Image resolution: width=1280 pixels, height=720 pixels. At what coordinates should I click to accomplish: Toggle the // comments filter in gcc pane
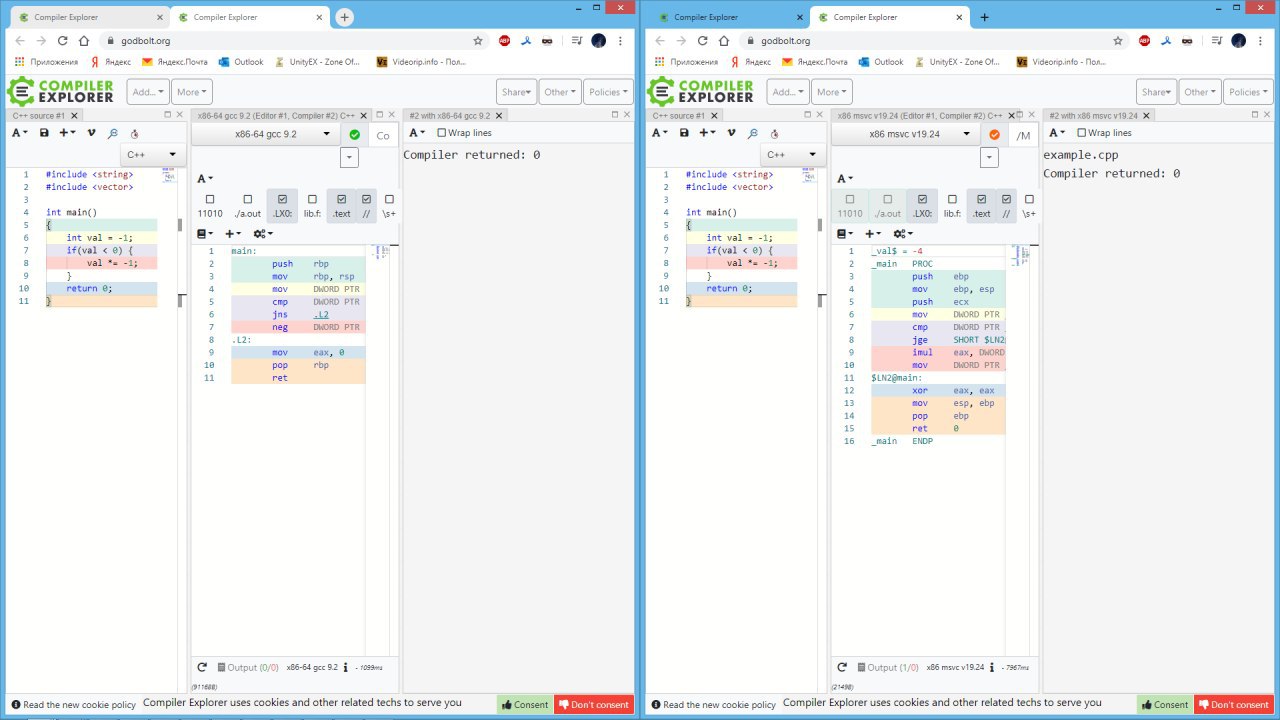coord(366,206)
